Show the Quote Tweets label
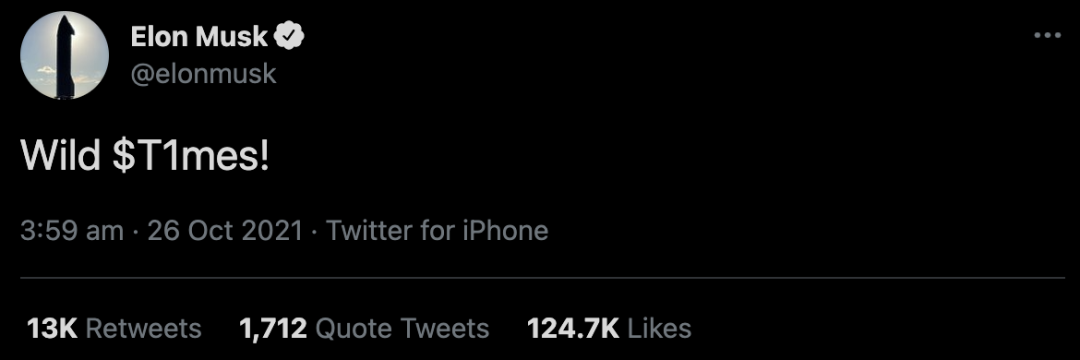 (402, 328)
